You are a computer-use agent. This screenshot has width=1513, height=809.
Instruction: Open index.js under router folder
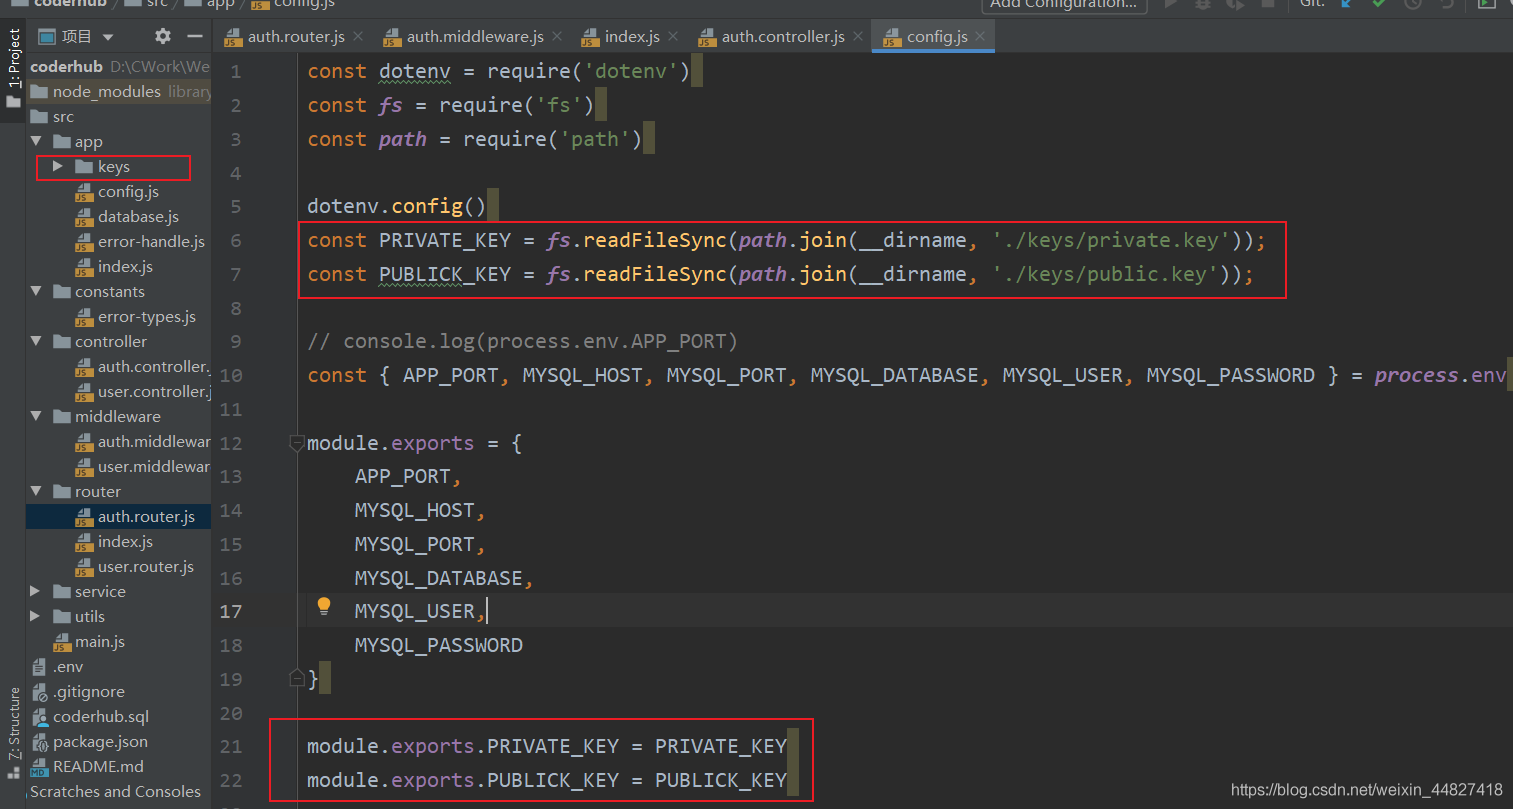click(x=125, y=541)
